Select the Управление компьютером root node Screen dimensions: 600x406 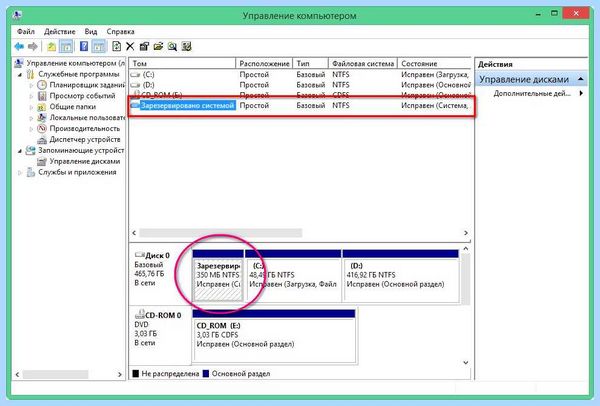tap(75, 63)
